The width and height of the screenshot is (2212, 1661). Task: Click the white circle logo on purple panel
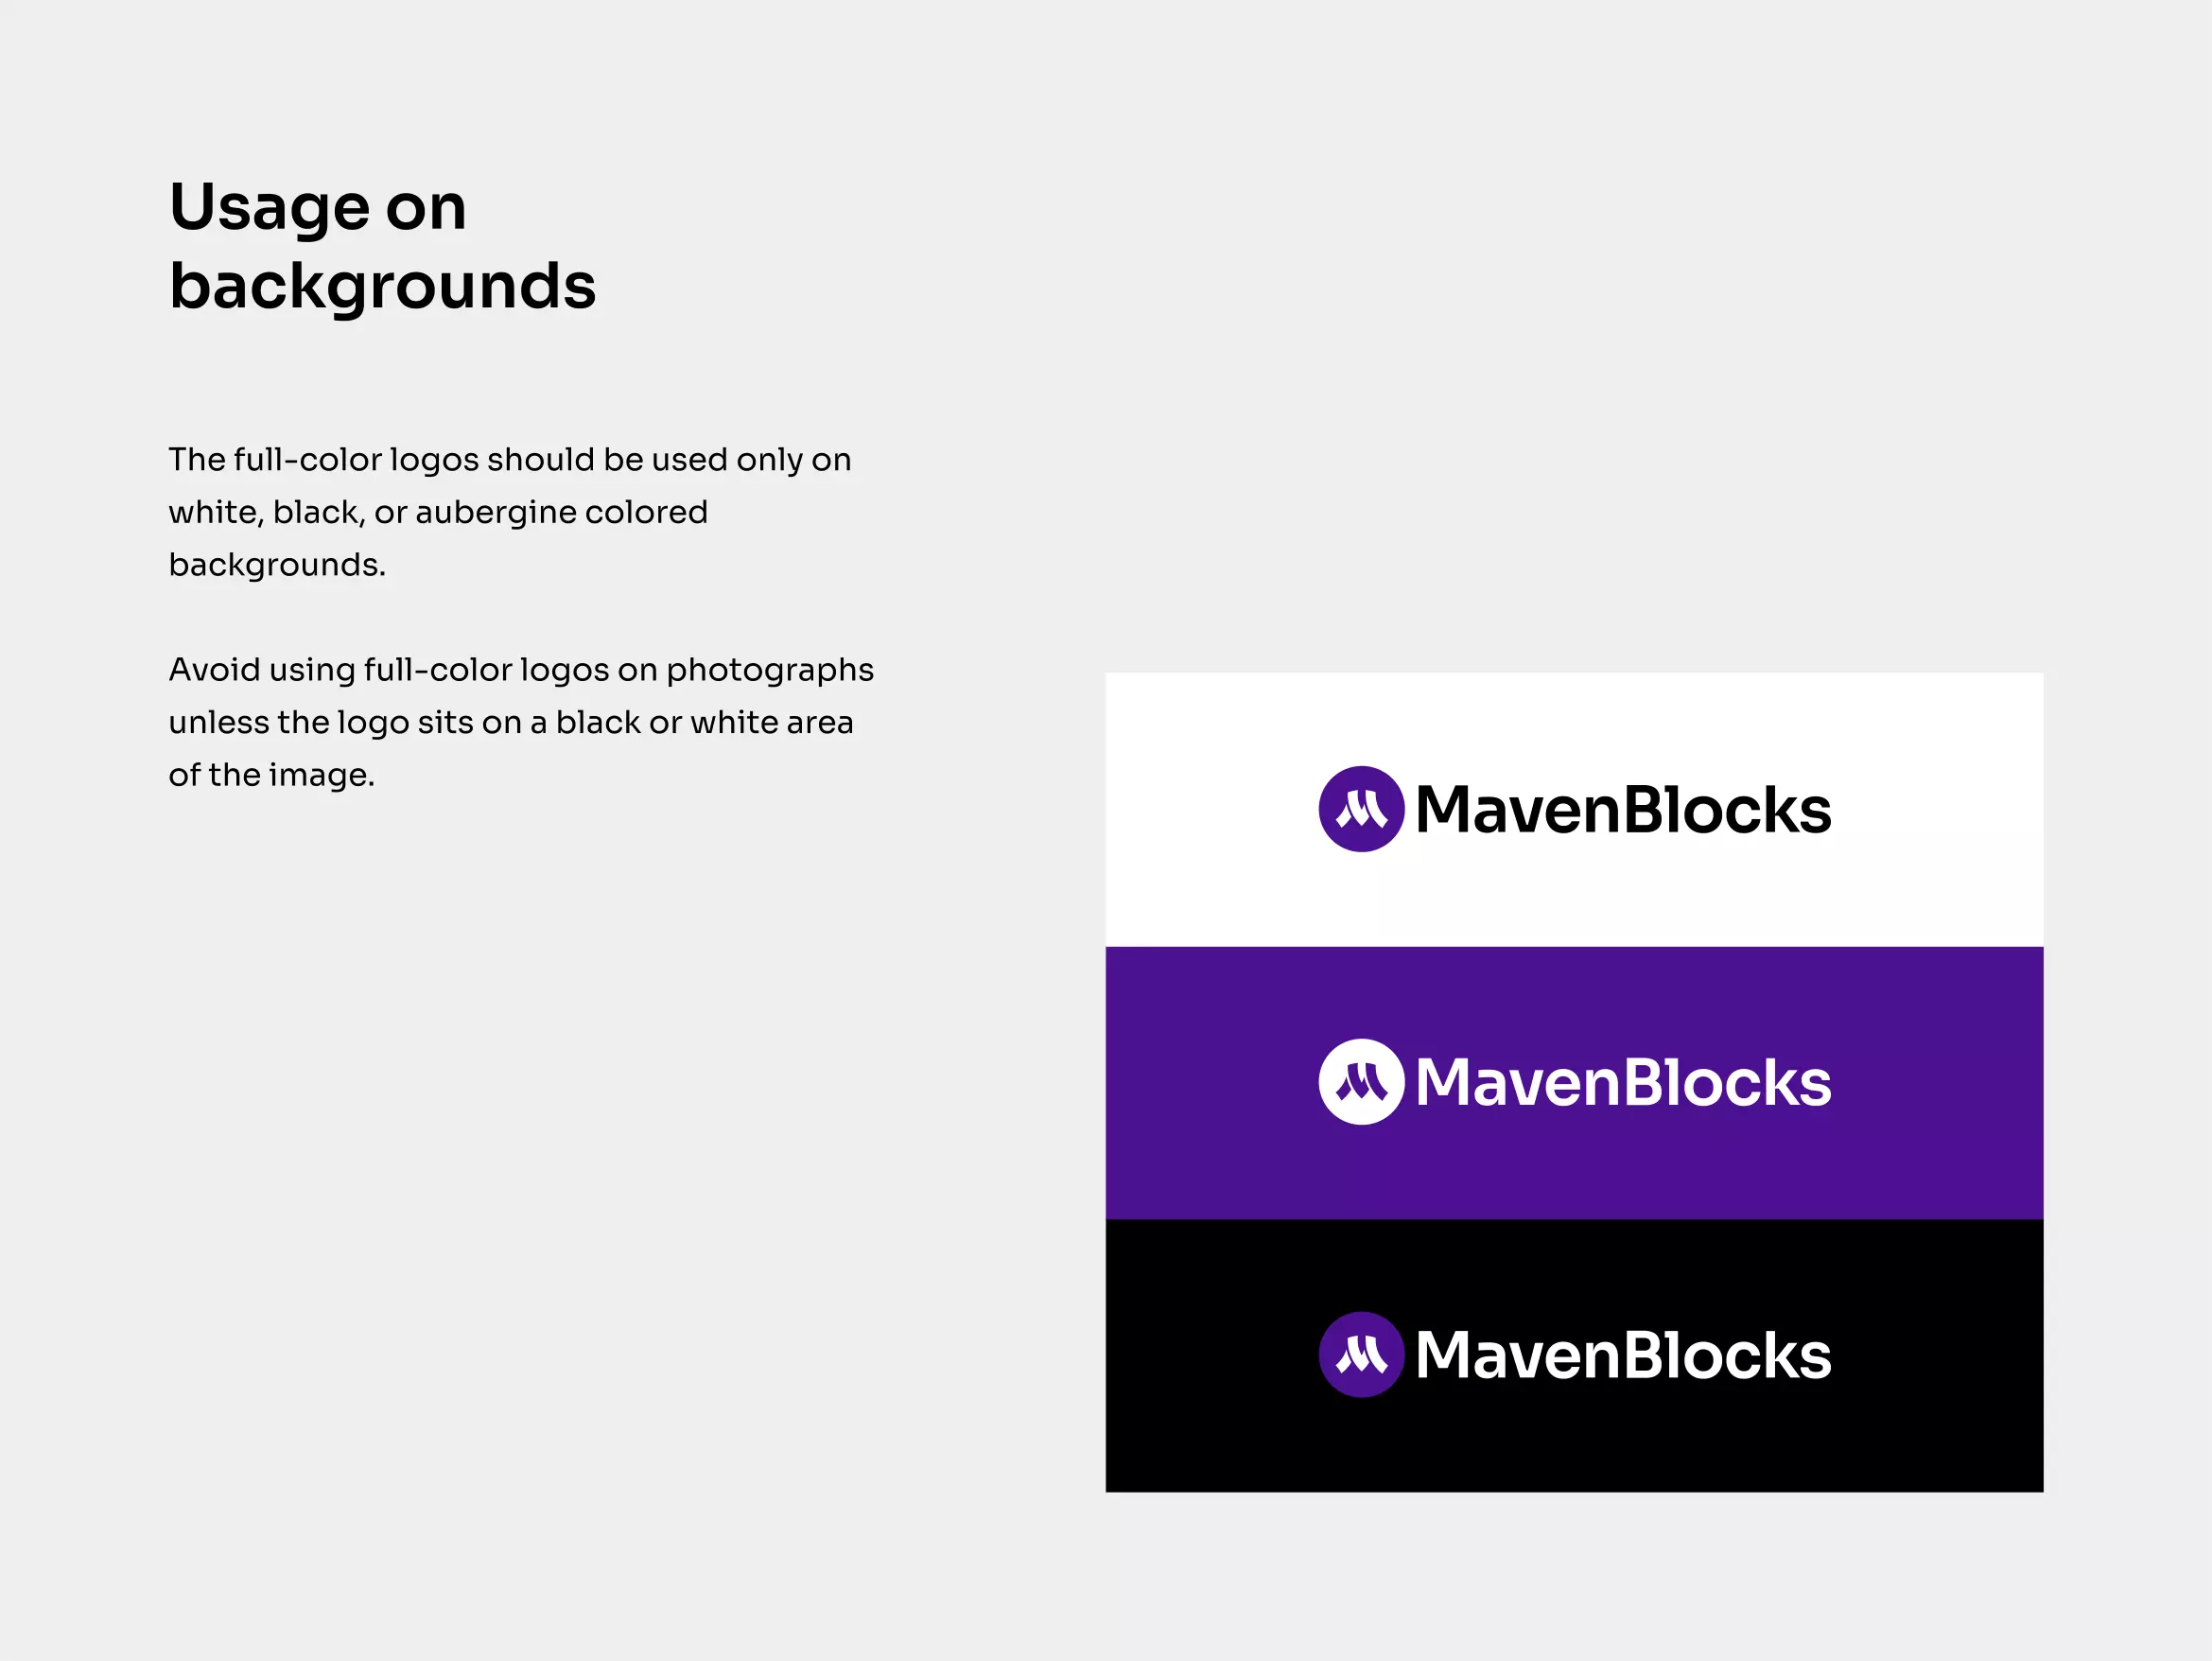(1361, 1082)
